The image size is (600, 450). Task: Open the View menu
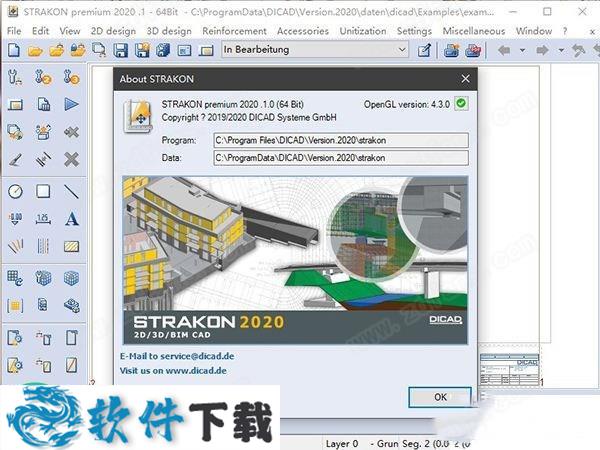point(70,31)
